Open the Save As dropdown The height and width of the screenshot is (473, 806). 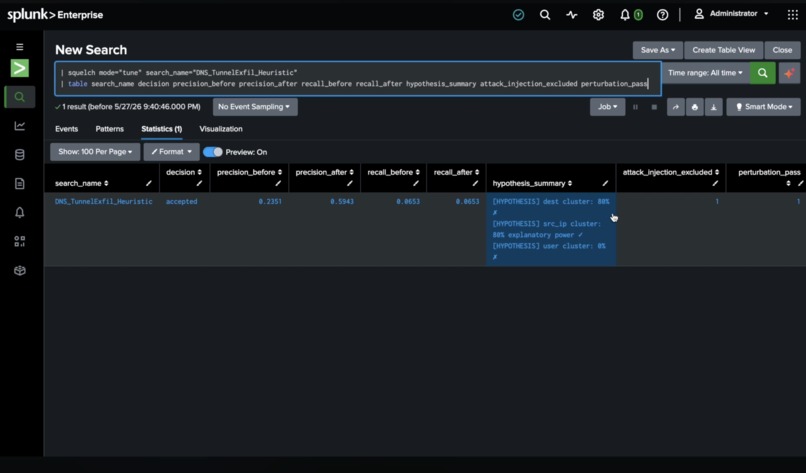[x=657, y=50]
